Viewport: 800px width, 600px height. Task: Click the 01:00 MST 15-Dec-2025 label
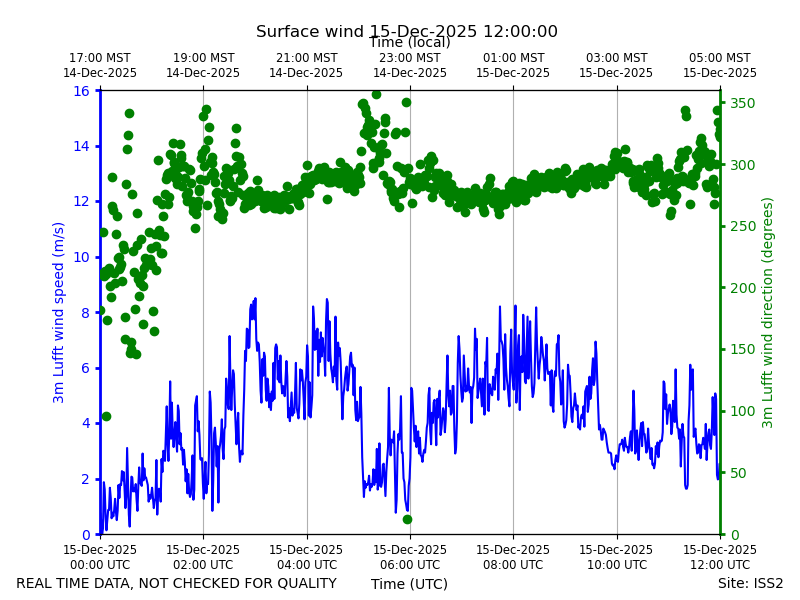pos(513,65)
